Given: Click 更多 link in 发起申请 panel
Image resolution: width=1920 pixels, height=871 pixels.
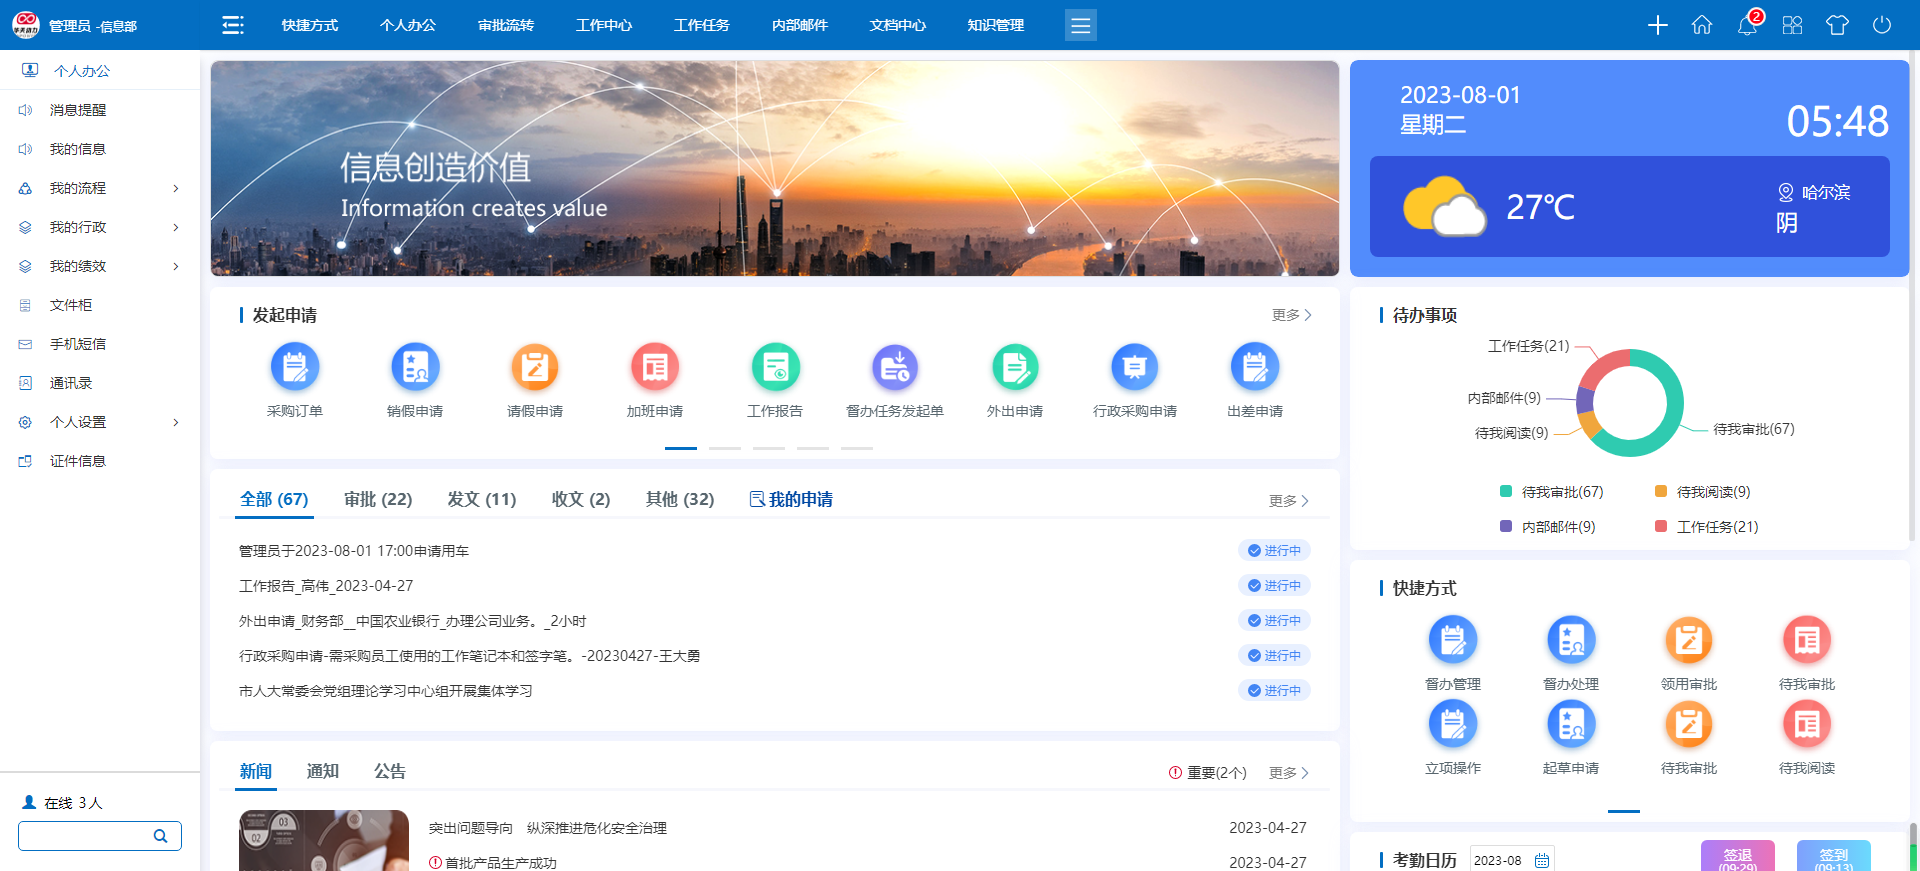Looking at the screenshot, I should tap(1290, 315).
